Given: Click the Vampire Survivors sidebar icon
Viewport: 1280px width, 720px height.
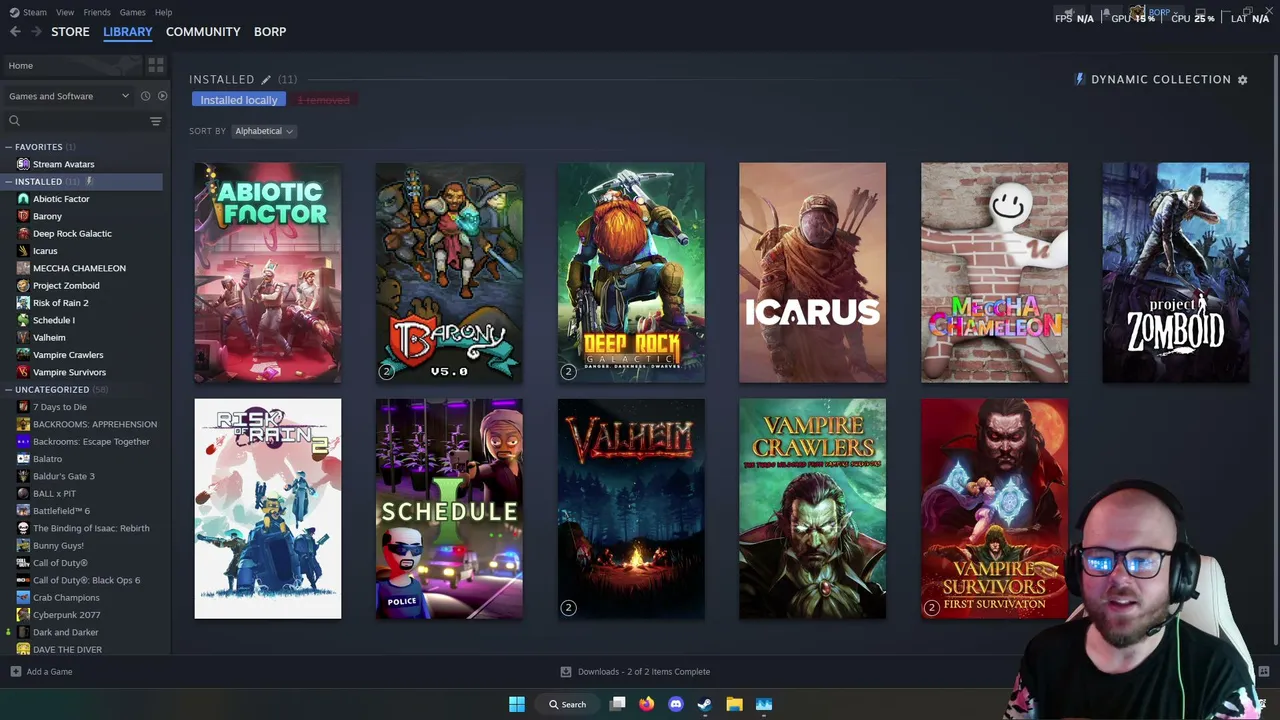Looking at the screenshot, I should coord(23,372).
